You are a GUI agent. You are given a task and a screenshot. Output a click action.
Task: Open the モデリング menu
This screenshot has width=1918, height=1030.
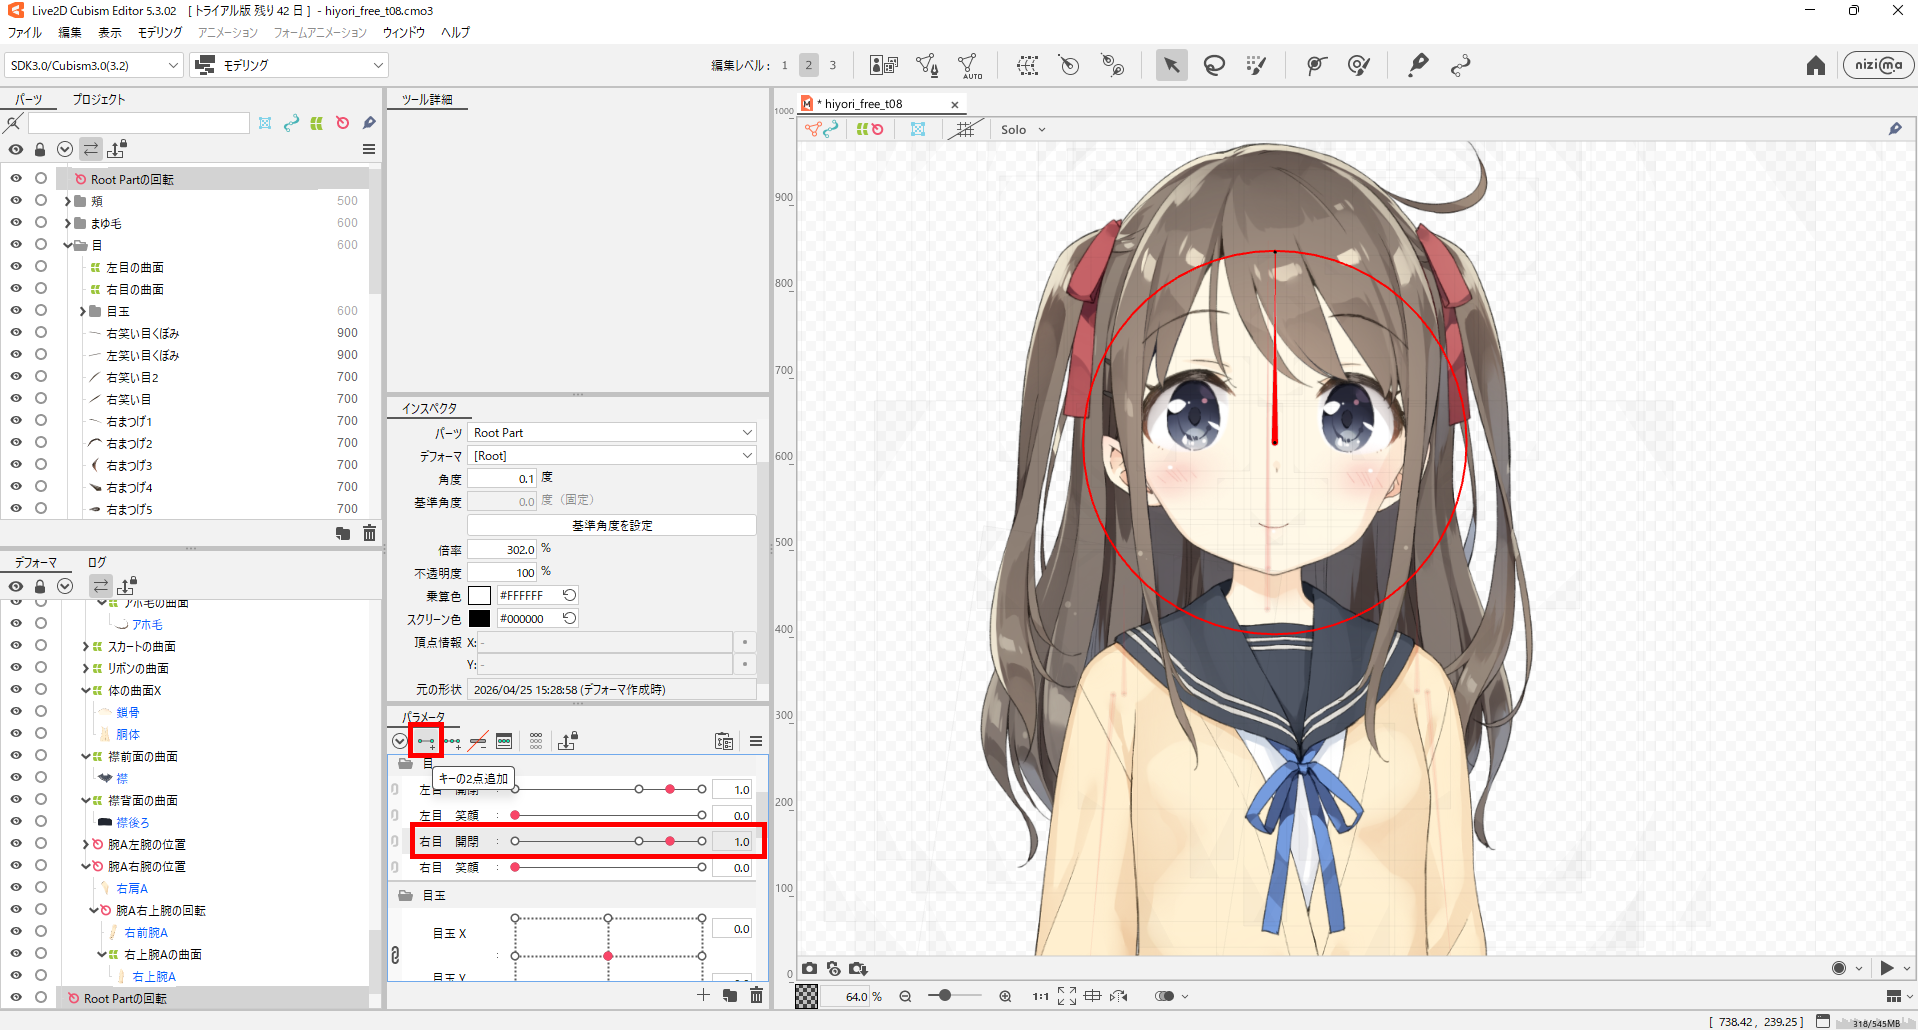click(x=160, y=33)
